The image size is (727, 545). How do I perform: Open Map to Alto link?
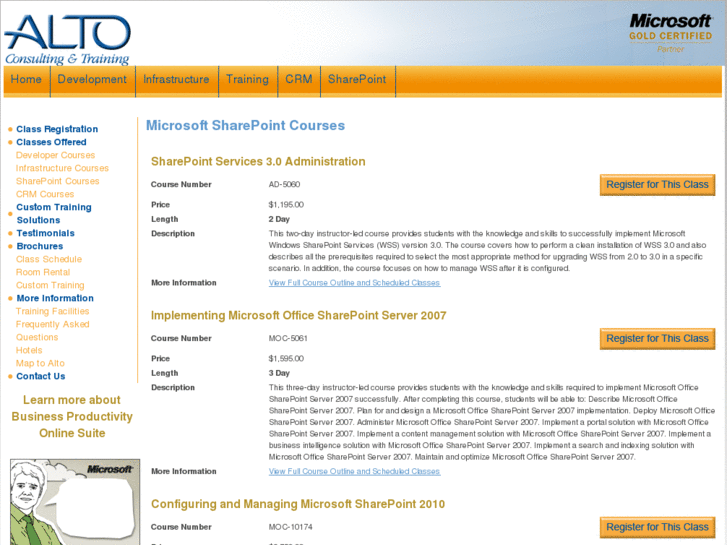point(40,363)
